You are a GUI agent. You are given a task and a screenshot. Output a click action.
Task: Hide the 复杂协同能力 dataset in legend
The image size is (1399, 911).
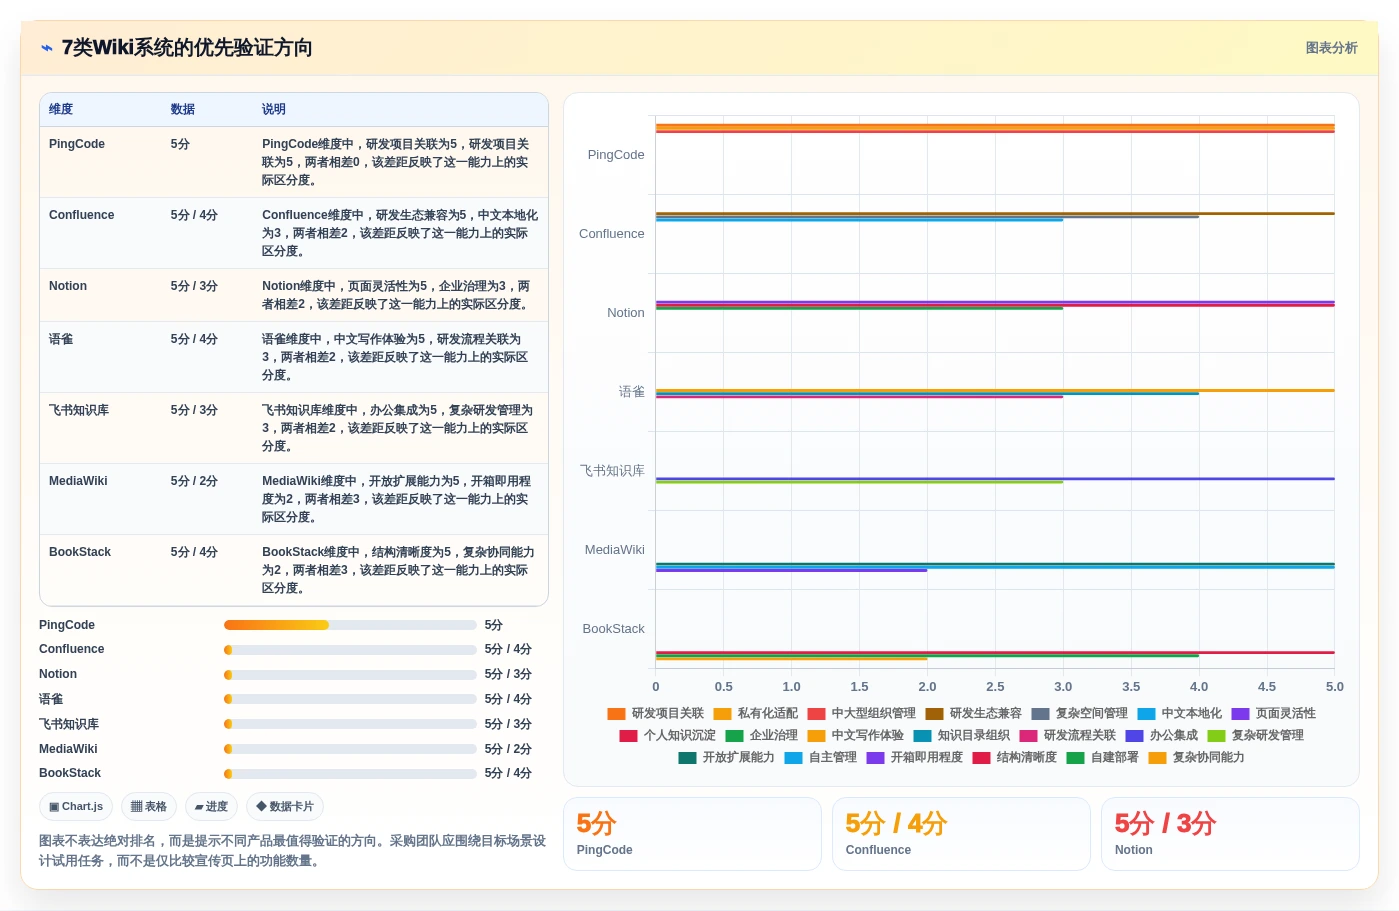click(1196, 758)
